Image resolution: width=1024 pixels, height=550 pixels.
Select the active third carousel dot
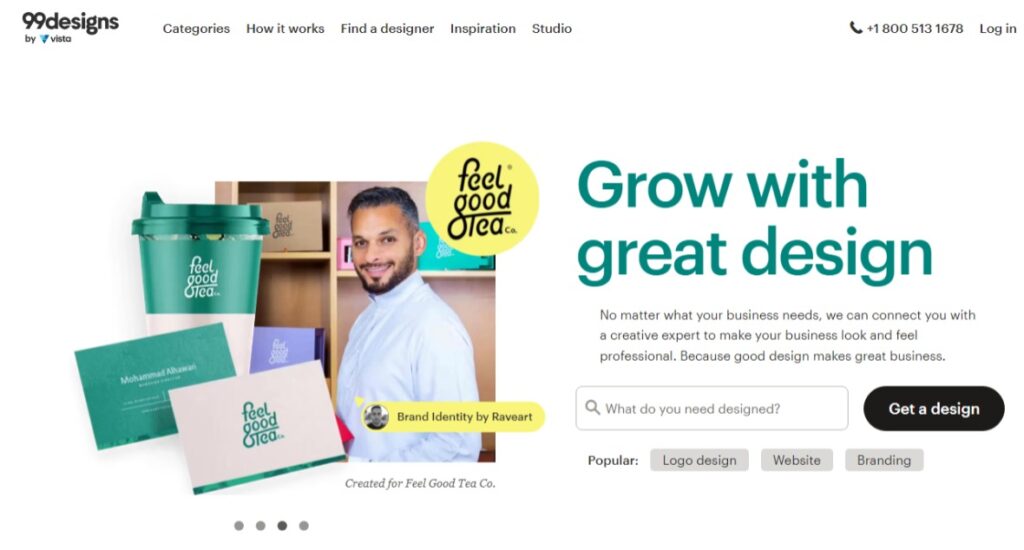(x=282, y=525)
